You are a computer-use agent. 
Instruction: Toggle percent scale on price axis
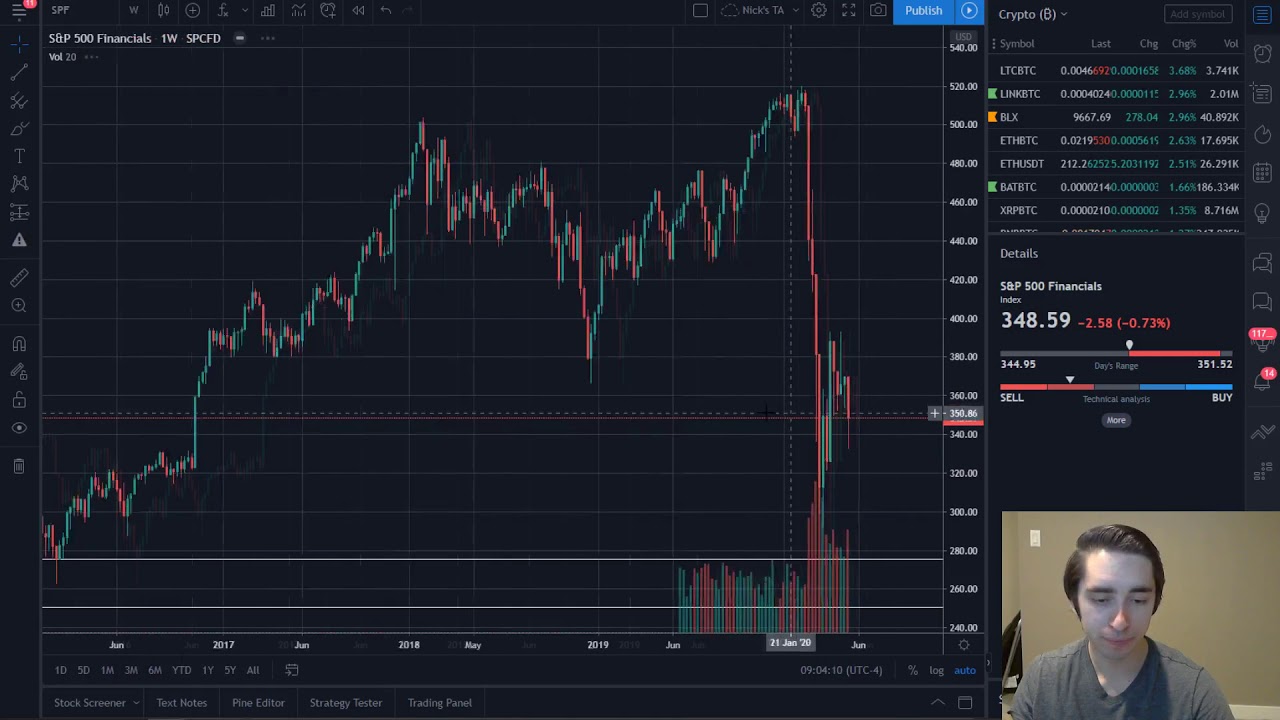tap(912, 670)
